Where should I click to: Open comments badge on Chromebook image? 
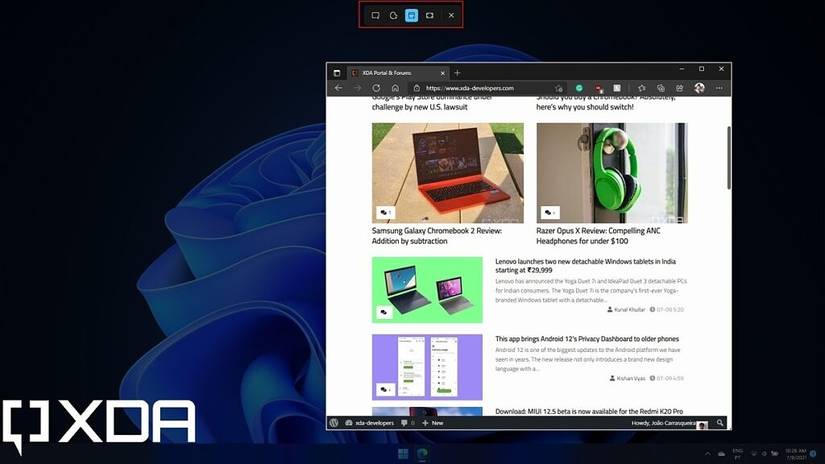pos(386,212)
